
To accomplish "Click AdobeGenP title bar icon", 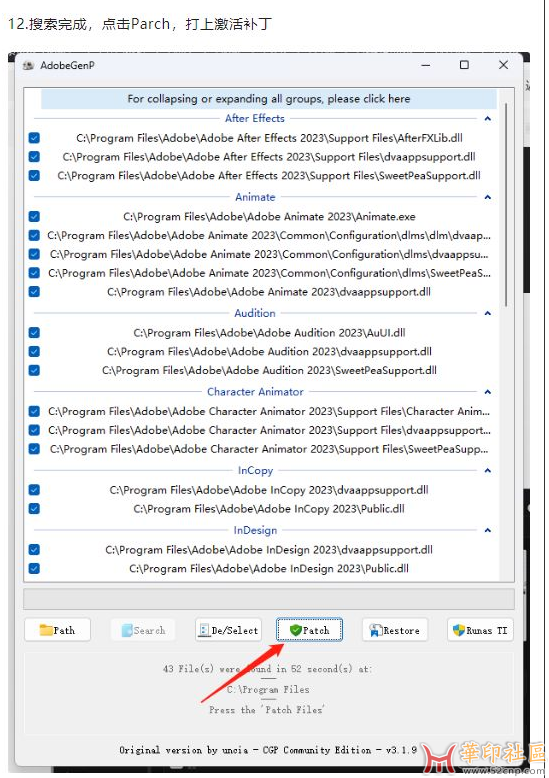I will 29,65.
